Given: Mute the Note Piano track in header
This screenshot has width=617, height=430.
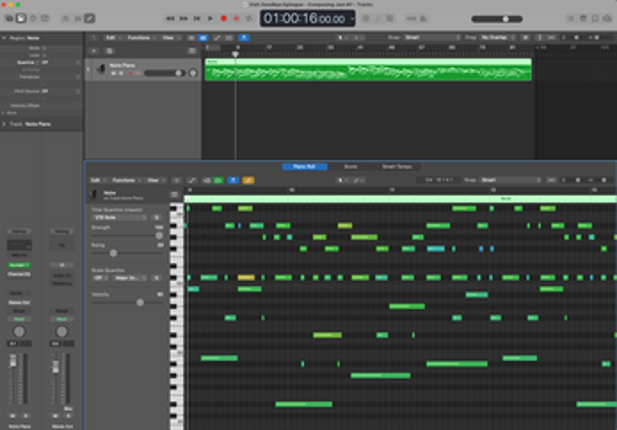Looking at the screenshot, I should click(114, 73).
